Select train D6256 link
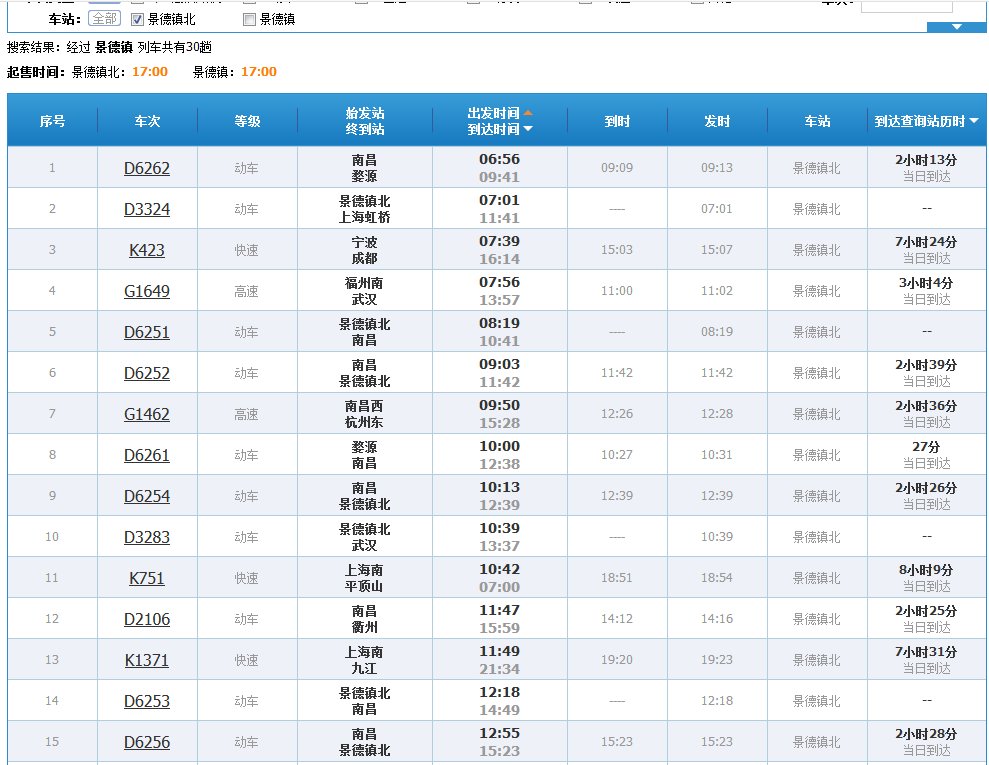This screenshot has width=989, height=765. pyautogui.click(x=147, y=742)
